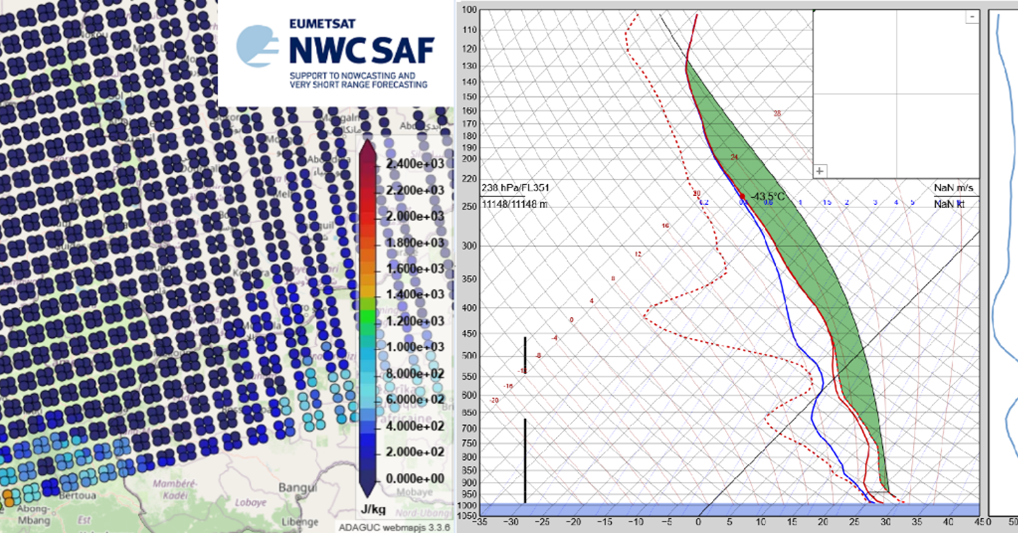This screenshot has height=533, width=1018.
Task: Click the NaN m/s wind speed readout
Action: (954, 187)
